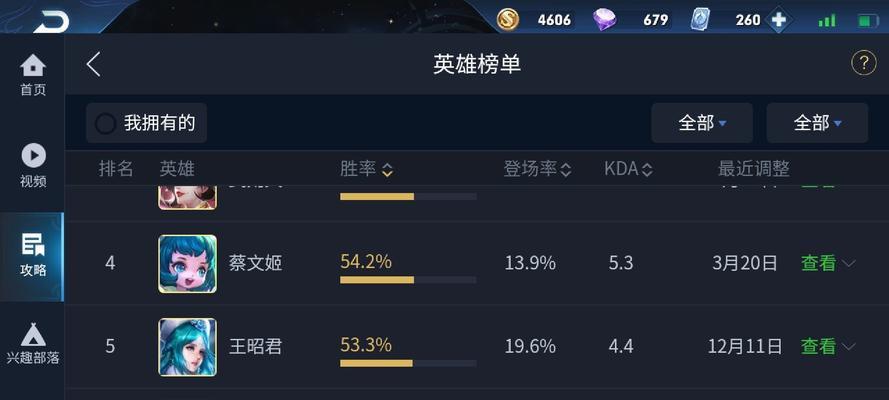This screenshot has width=889, height=400.
Task: Click 王昭君 hero portrait thumbnail
Action: pyautogui.click(x=187, y=347)
